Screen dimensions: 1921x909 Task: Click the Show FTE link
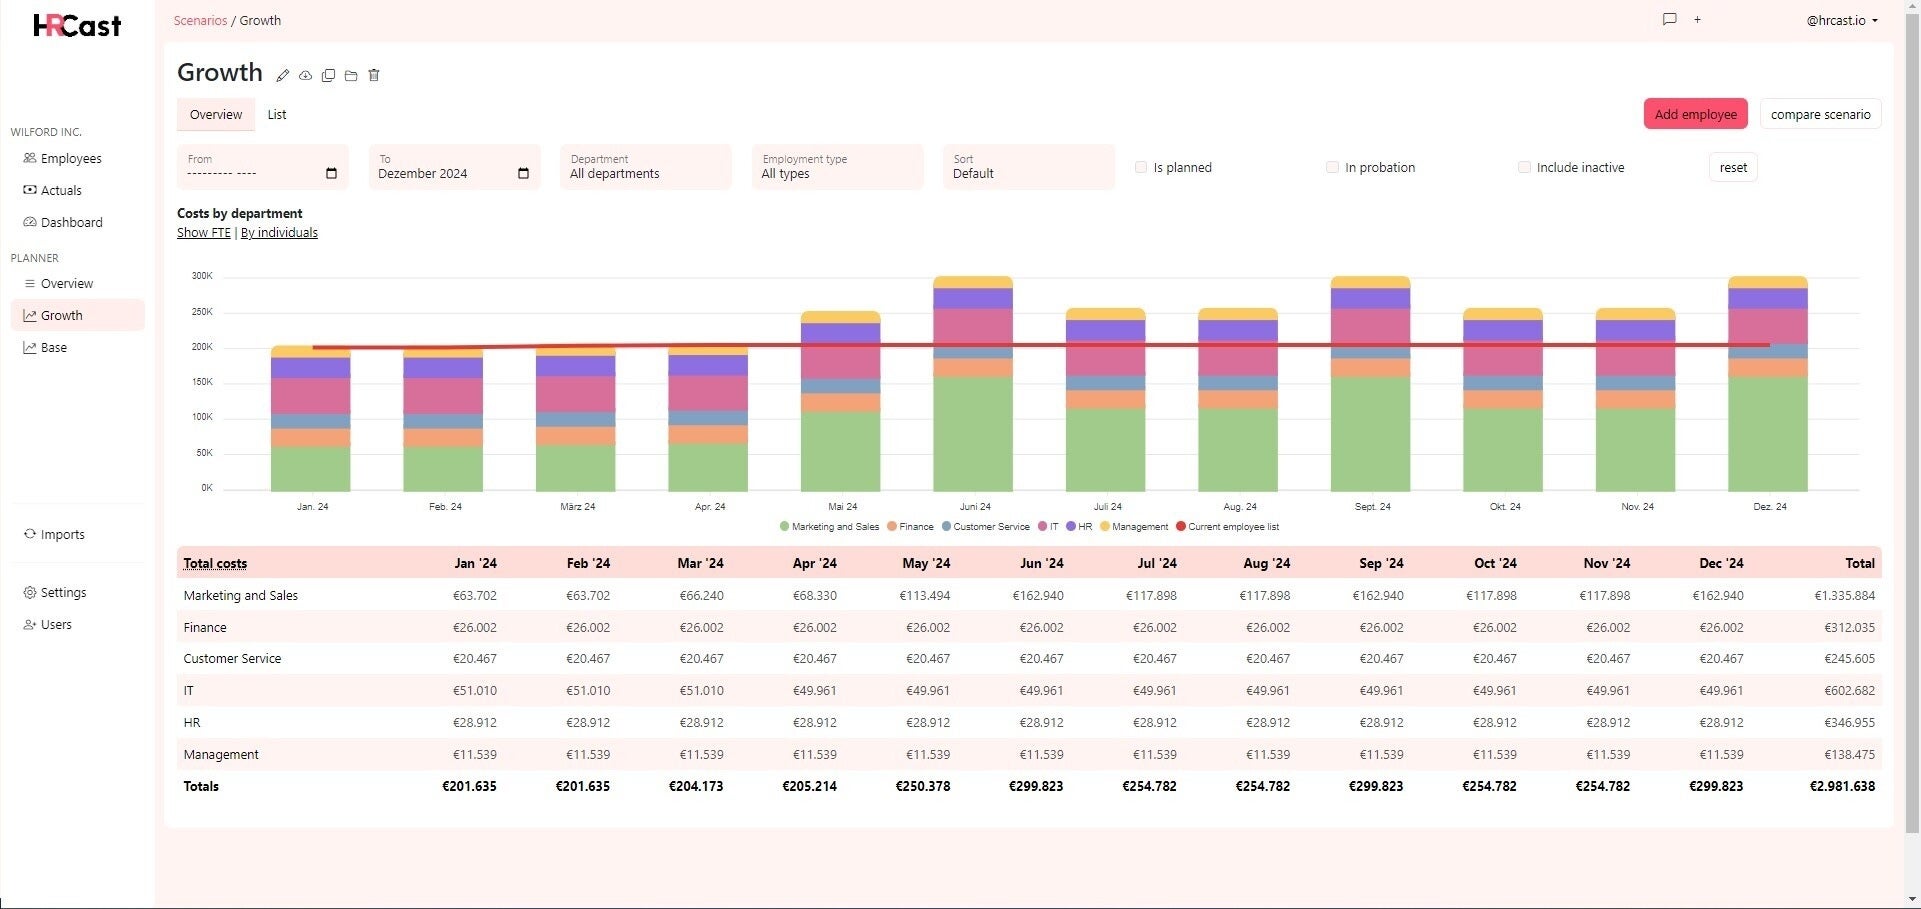click(x=204, y=233)
